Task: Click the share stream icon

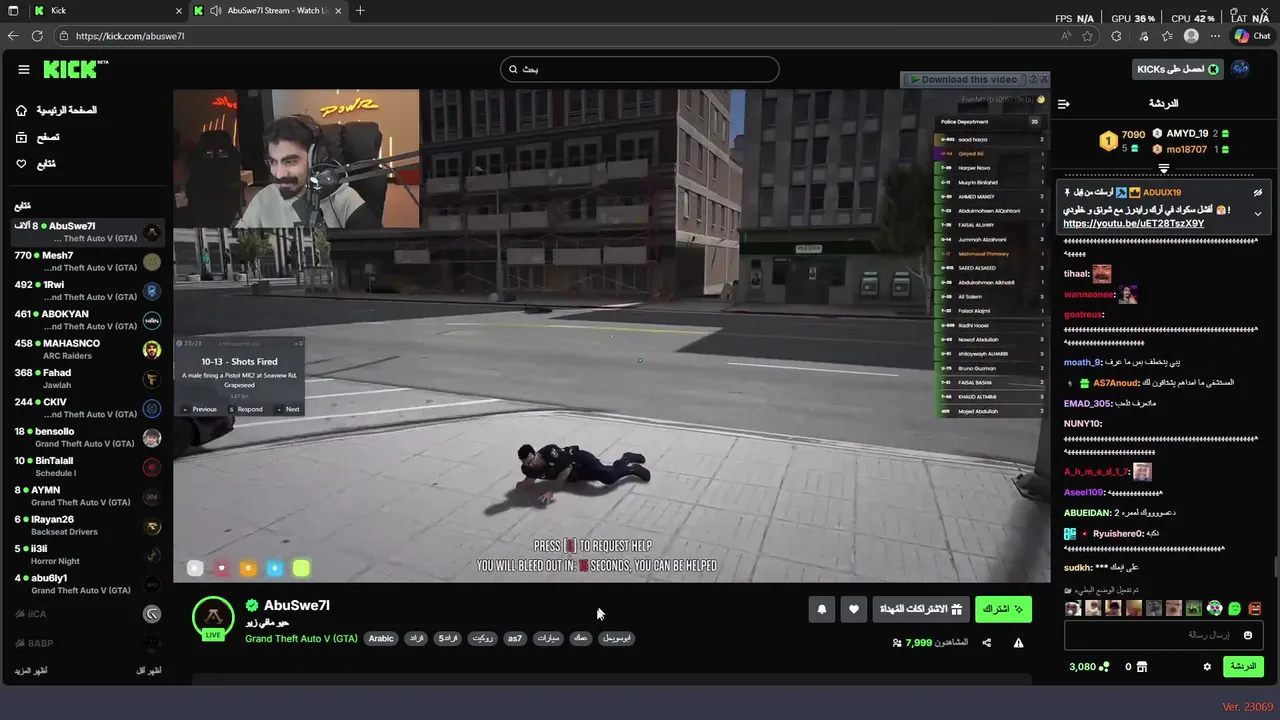Action: pos(986,643)
